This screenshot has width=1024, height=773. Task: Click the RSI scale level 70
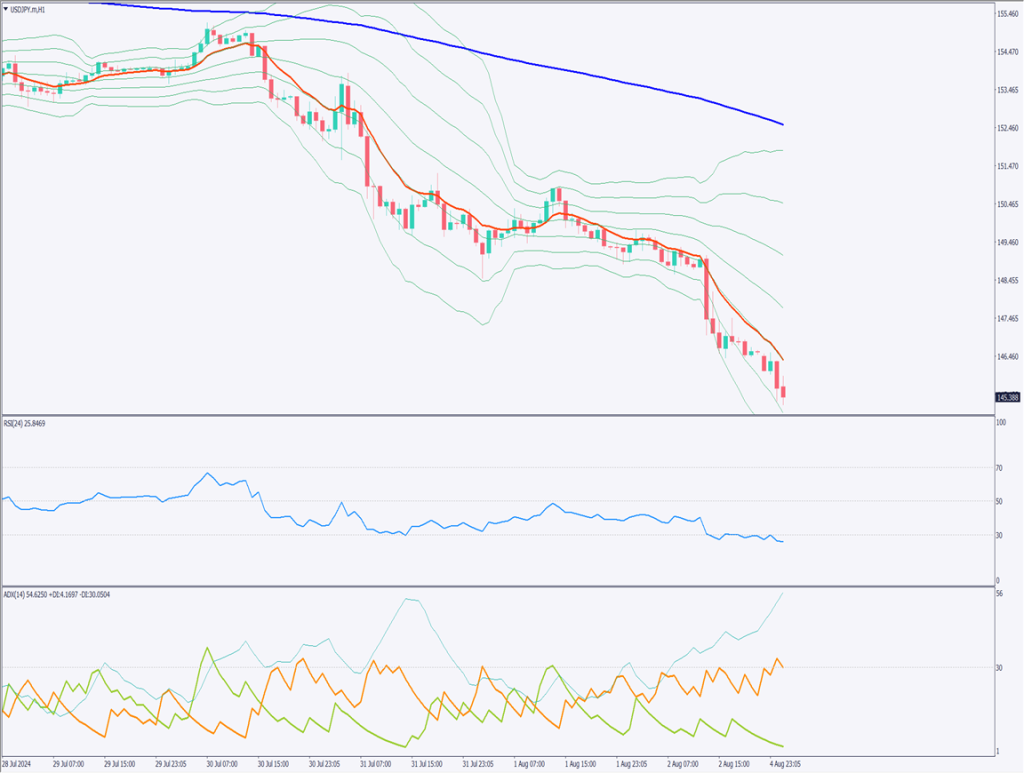coord(998,468)
